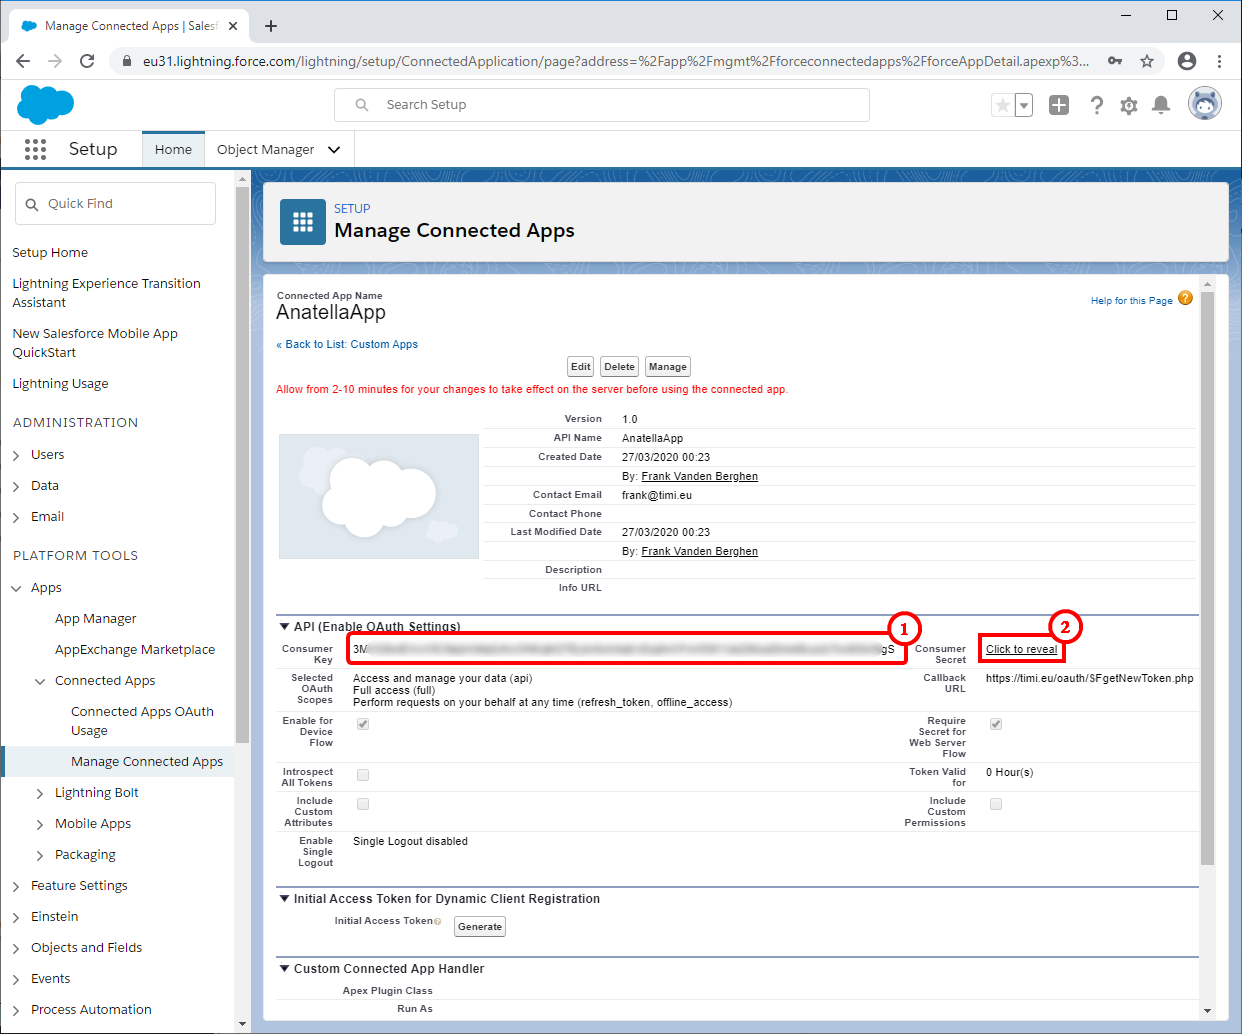Viewport: 1242px width, 1034px height.
Task: Click the site lock icon in address bar
Action: tap(126, 61)
